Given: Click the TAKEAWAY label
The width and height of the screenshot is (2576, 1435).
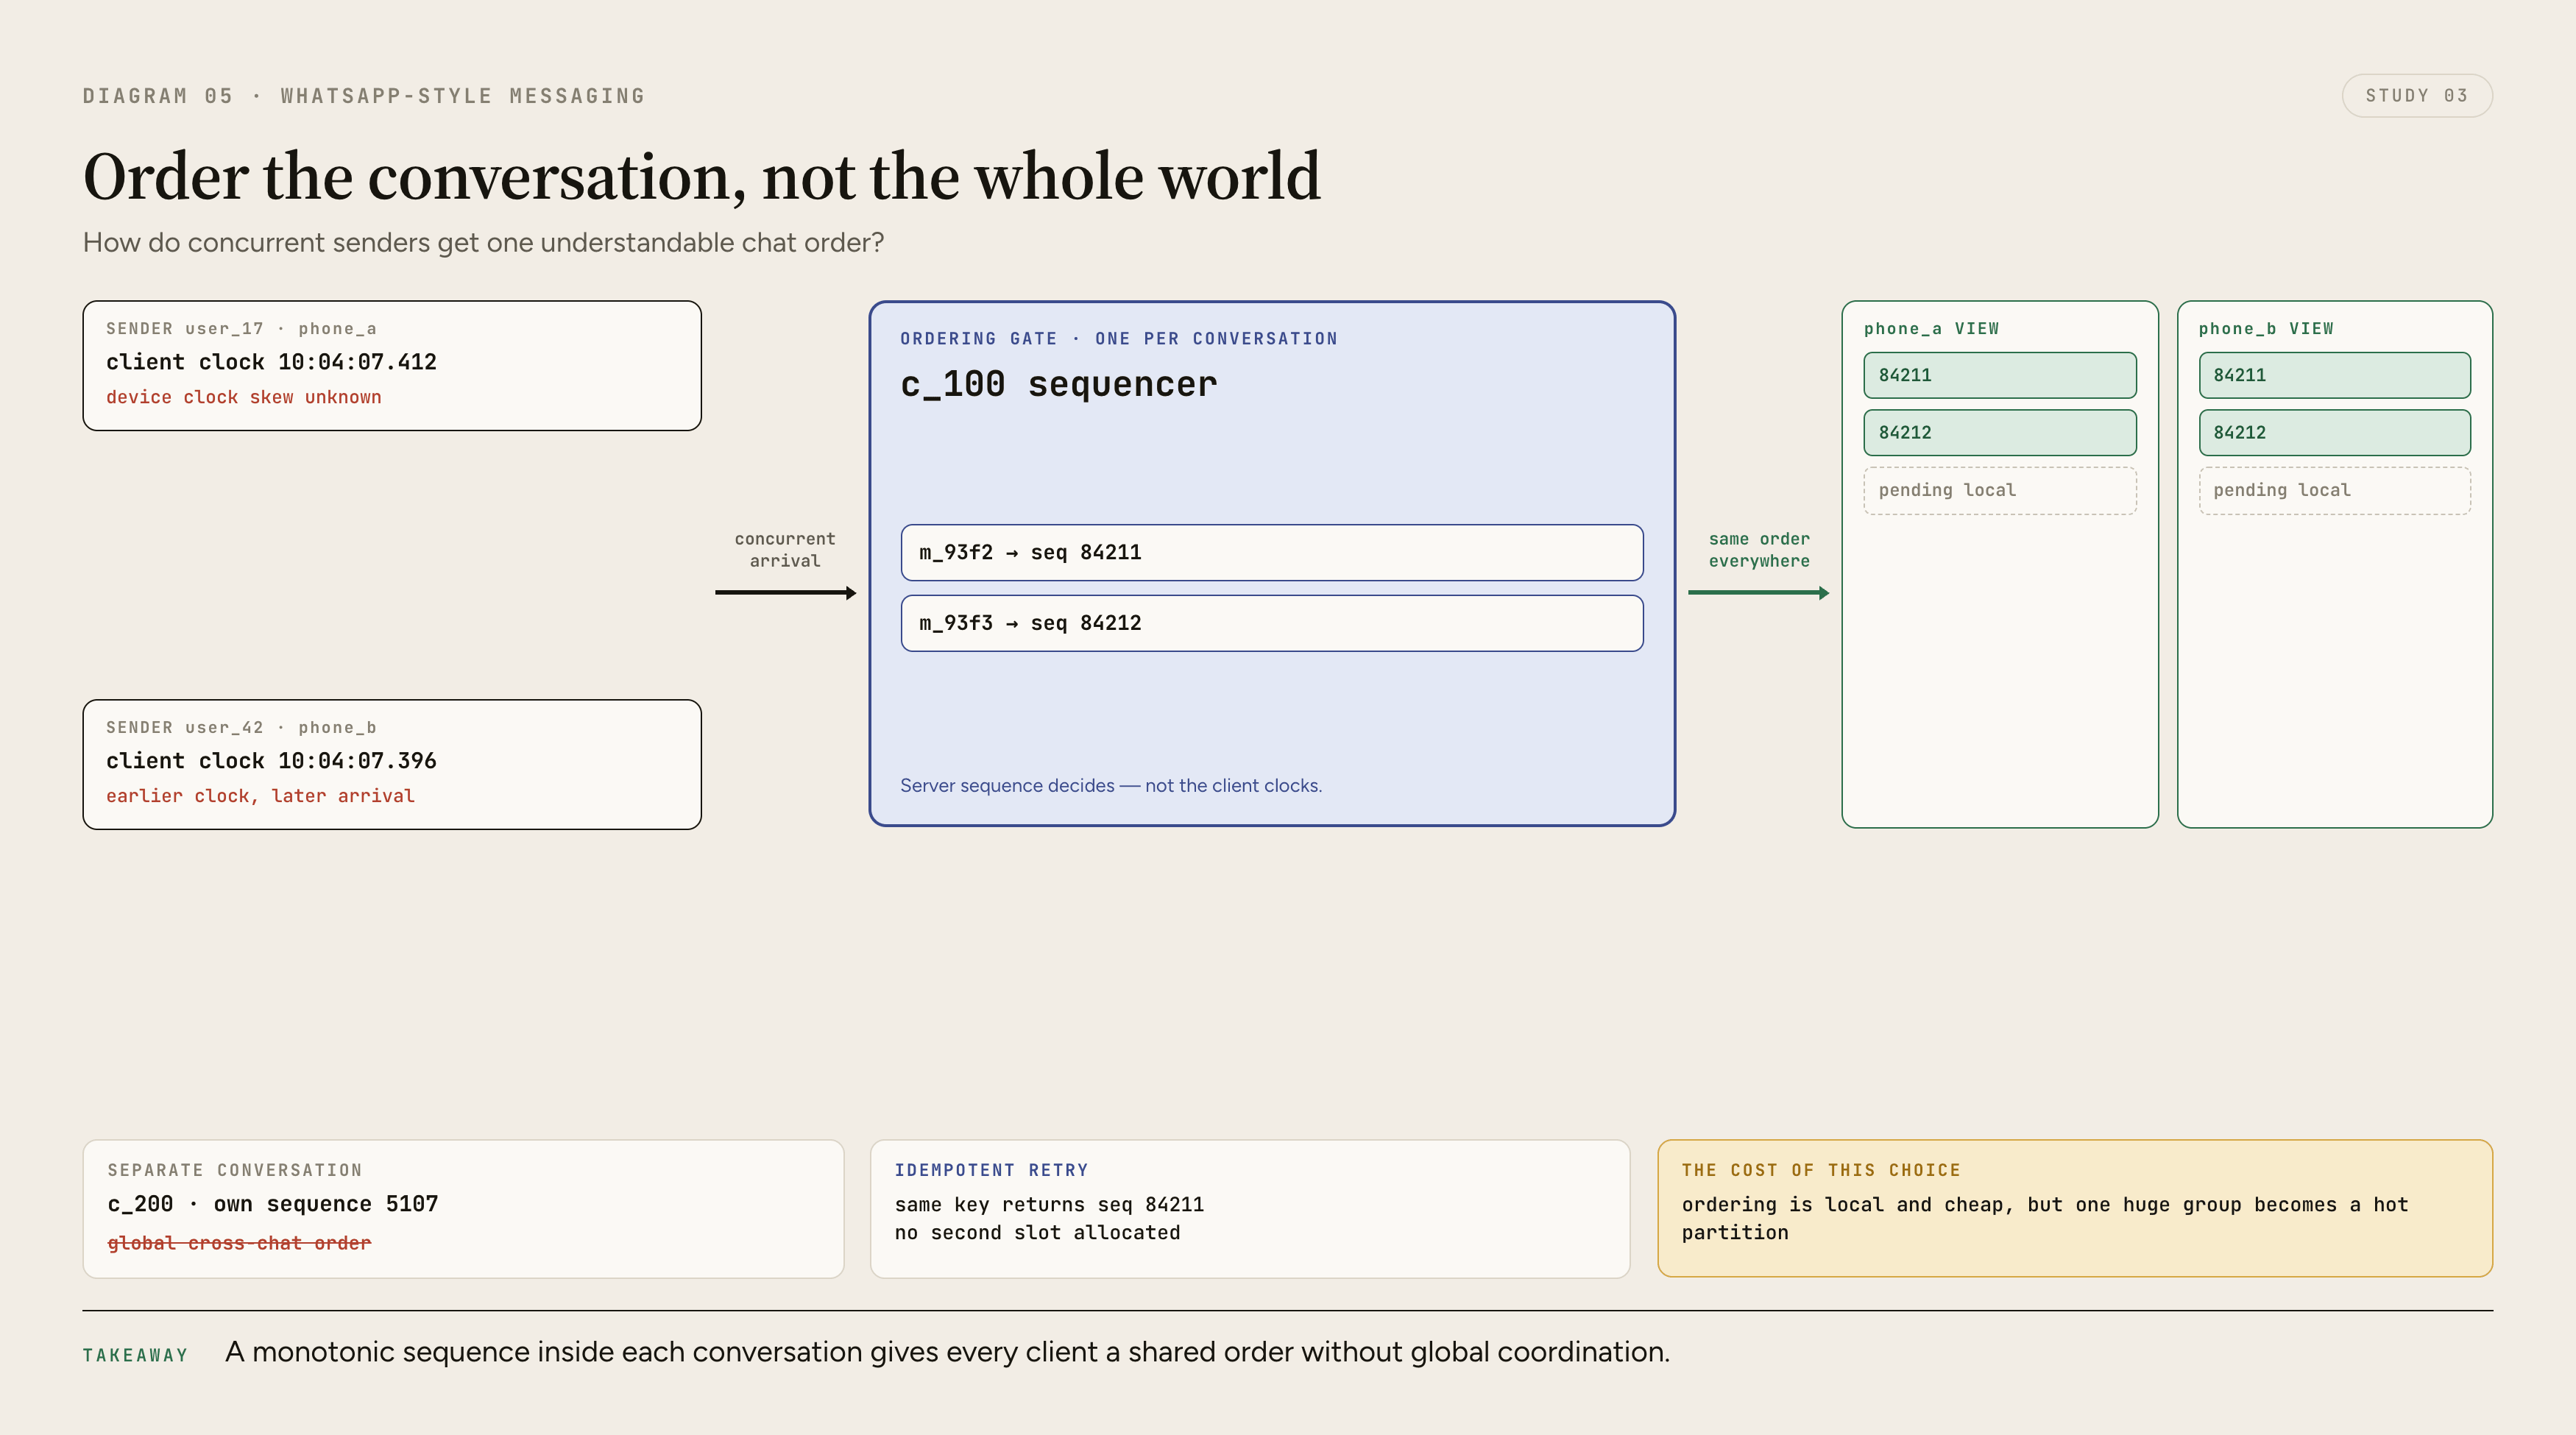Looking at the screenshot, I should [x=135, y=1355].
